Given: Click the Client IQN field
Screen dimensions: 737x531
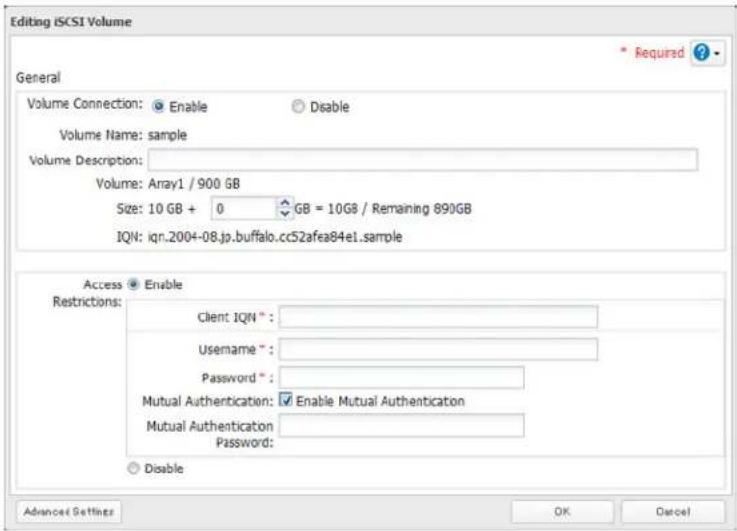Looking at the screenshot, I should (438, 317).
